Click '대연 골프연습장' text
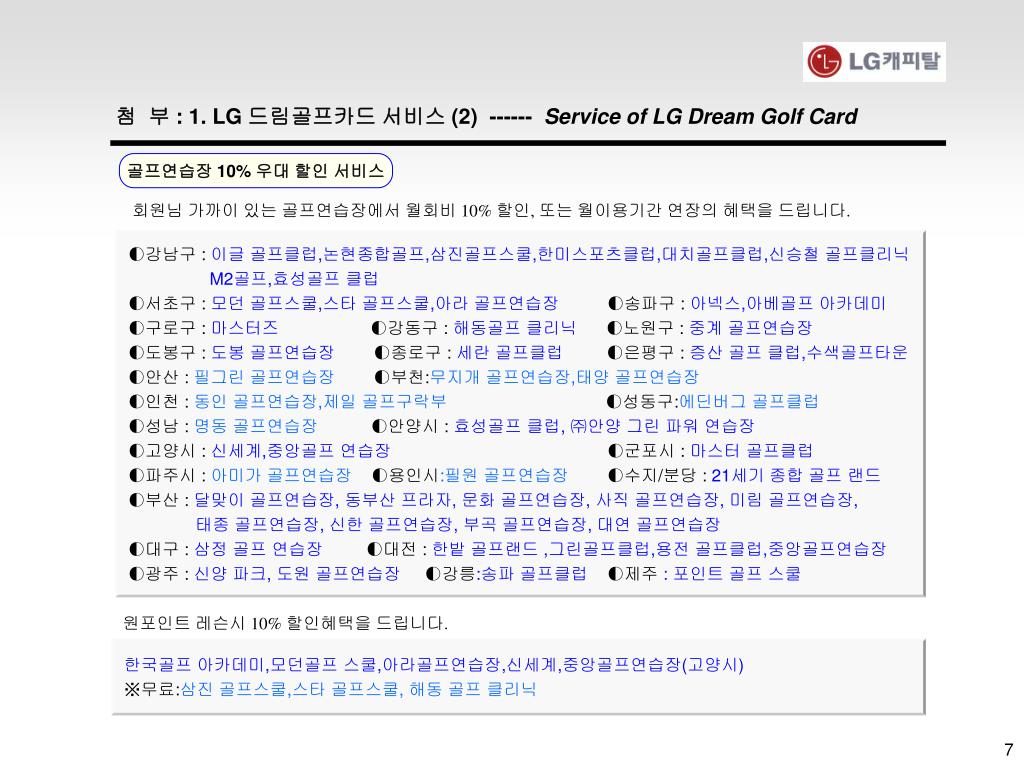Viewport: 1024px width, 768px height. (659, 524)
